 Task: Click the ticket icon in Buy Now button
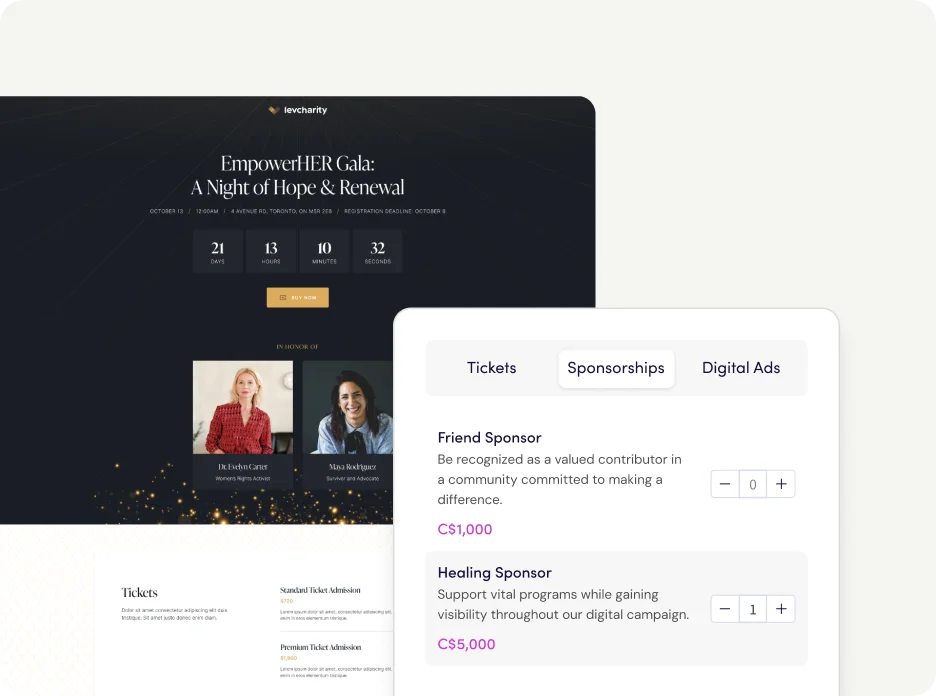pos(283,297)
